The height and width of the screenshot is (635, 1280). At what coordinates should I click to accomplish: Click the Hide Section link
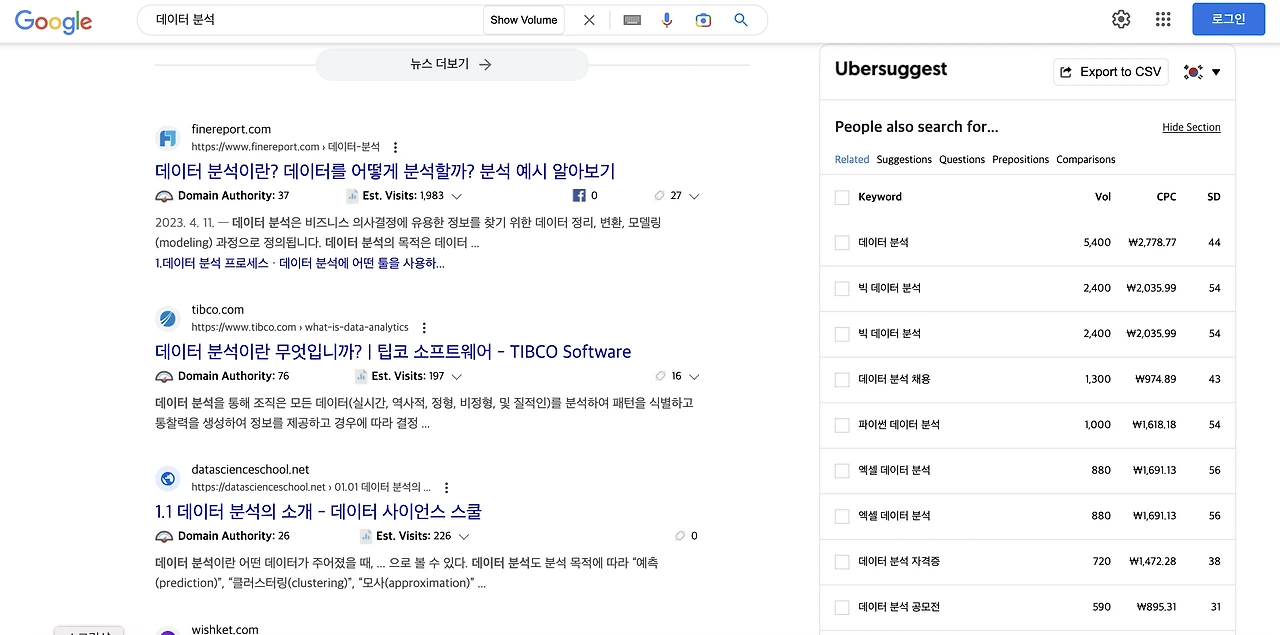pos(1191,127)
